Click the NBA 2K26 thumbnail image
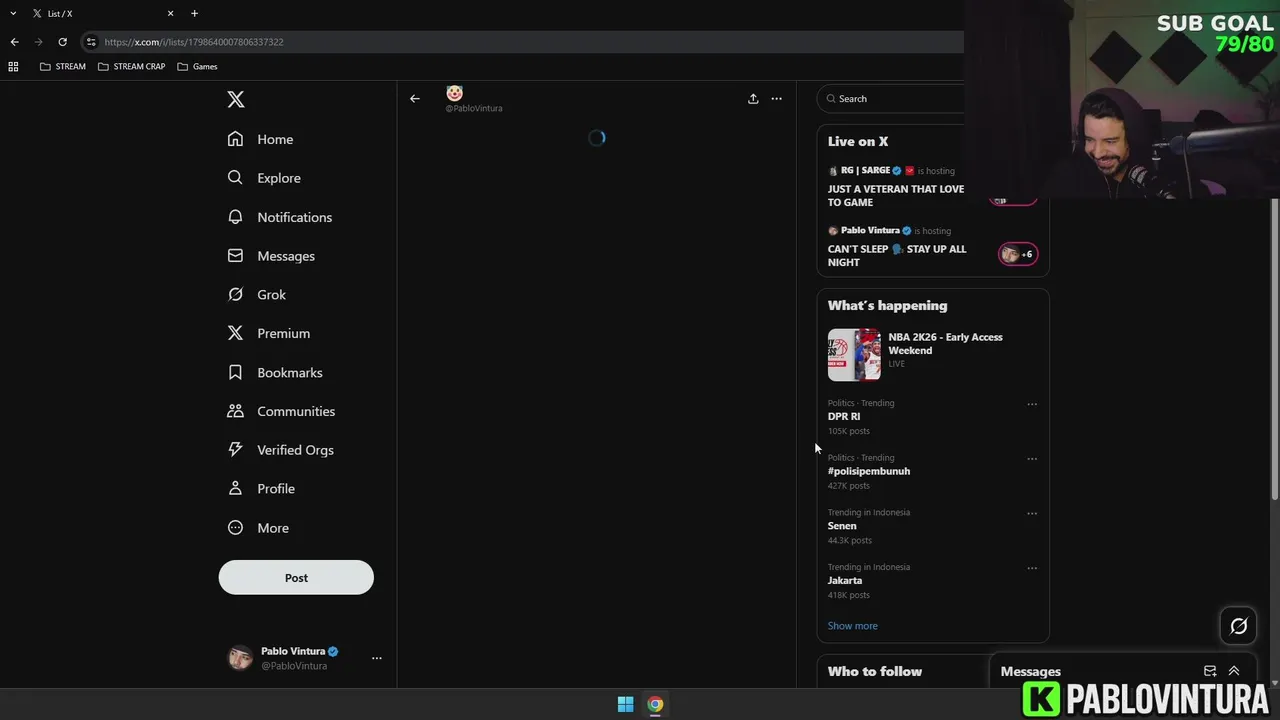 coord(854,355)
